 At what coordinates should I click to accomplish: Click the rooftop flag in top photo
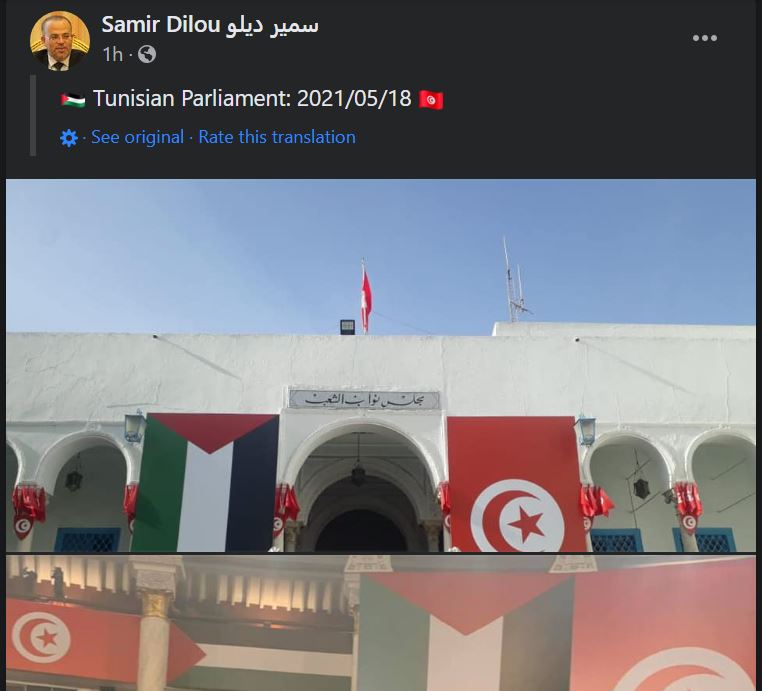click(x=365, y=296)
